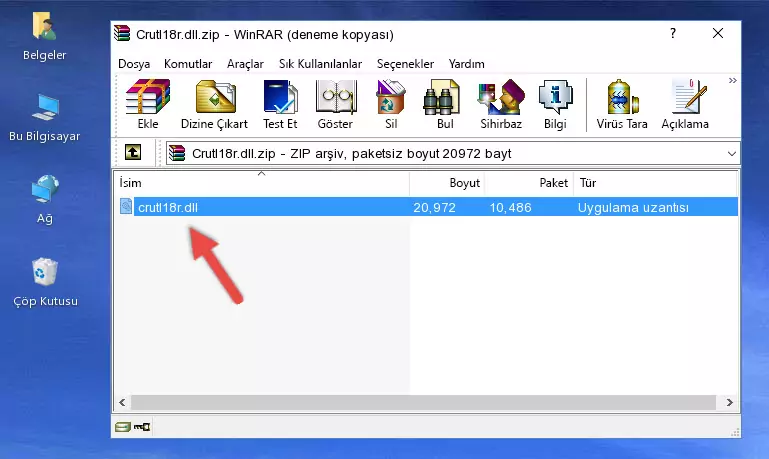The height and width of the screenshot is (459, 769).
Task: Open the Dosya menu
Action: pyautogui.click(x=134, y=64)
